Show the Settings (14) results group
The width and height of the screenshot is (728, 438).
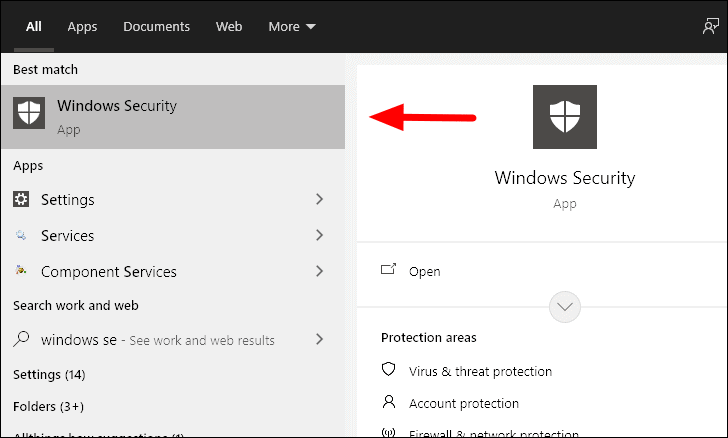point(49,374)
